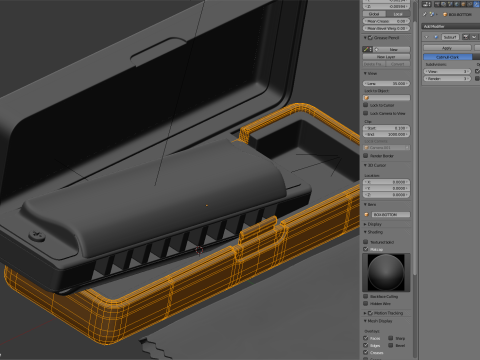Click Apply on Subsurf modifier
The height and width of the screenshot is (360, 480).
(x=447, y=48)
